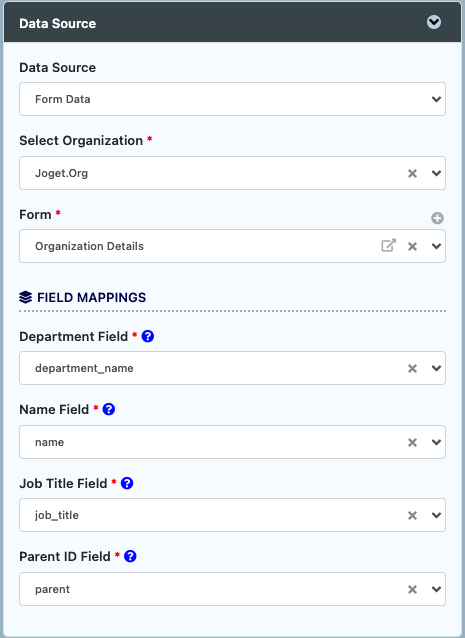Open the Data Source dropdown showing Form Data
The image size is (465, 638).
pyautogui.click(x=232, y=99)
